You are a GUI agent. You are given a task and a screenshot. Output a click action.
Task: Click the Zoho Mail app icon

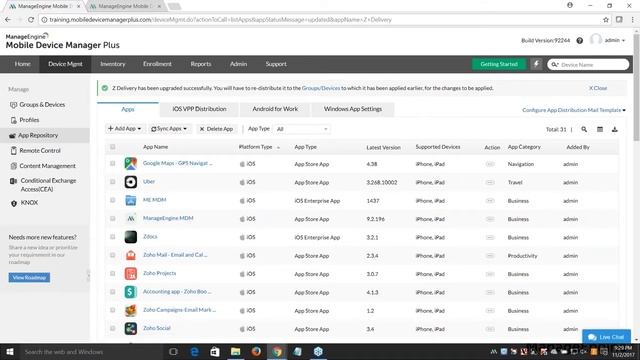coord(131,255)
